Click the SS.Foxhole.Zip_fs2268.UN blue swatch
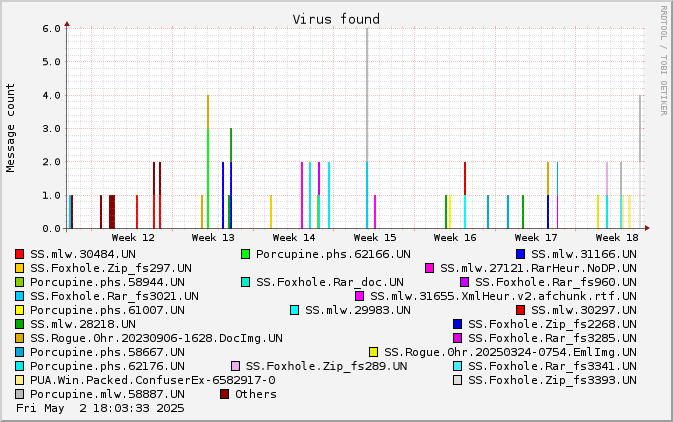The width and height of the screenshot is (673, 422). pyautogui.click(x=458, y=324)
